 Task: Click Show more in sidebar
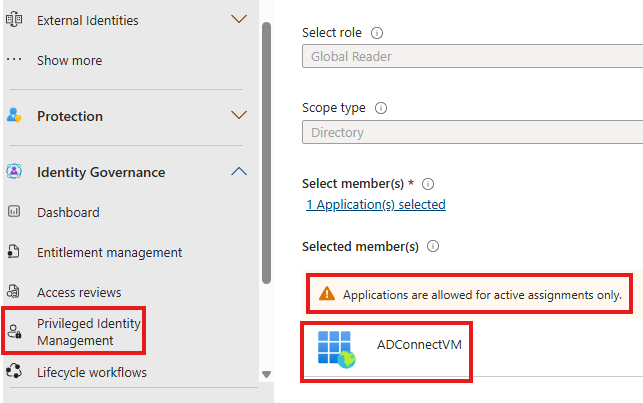69,60
